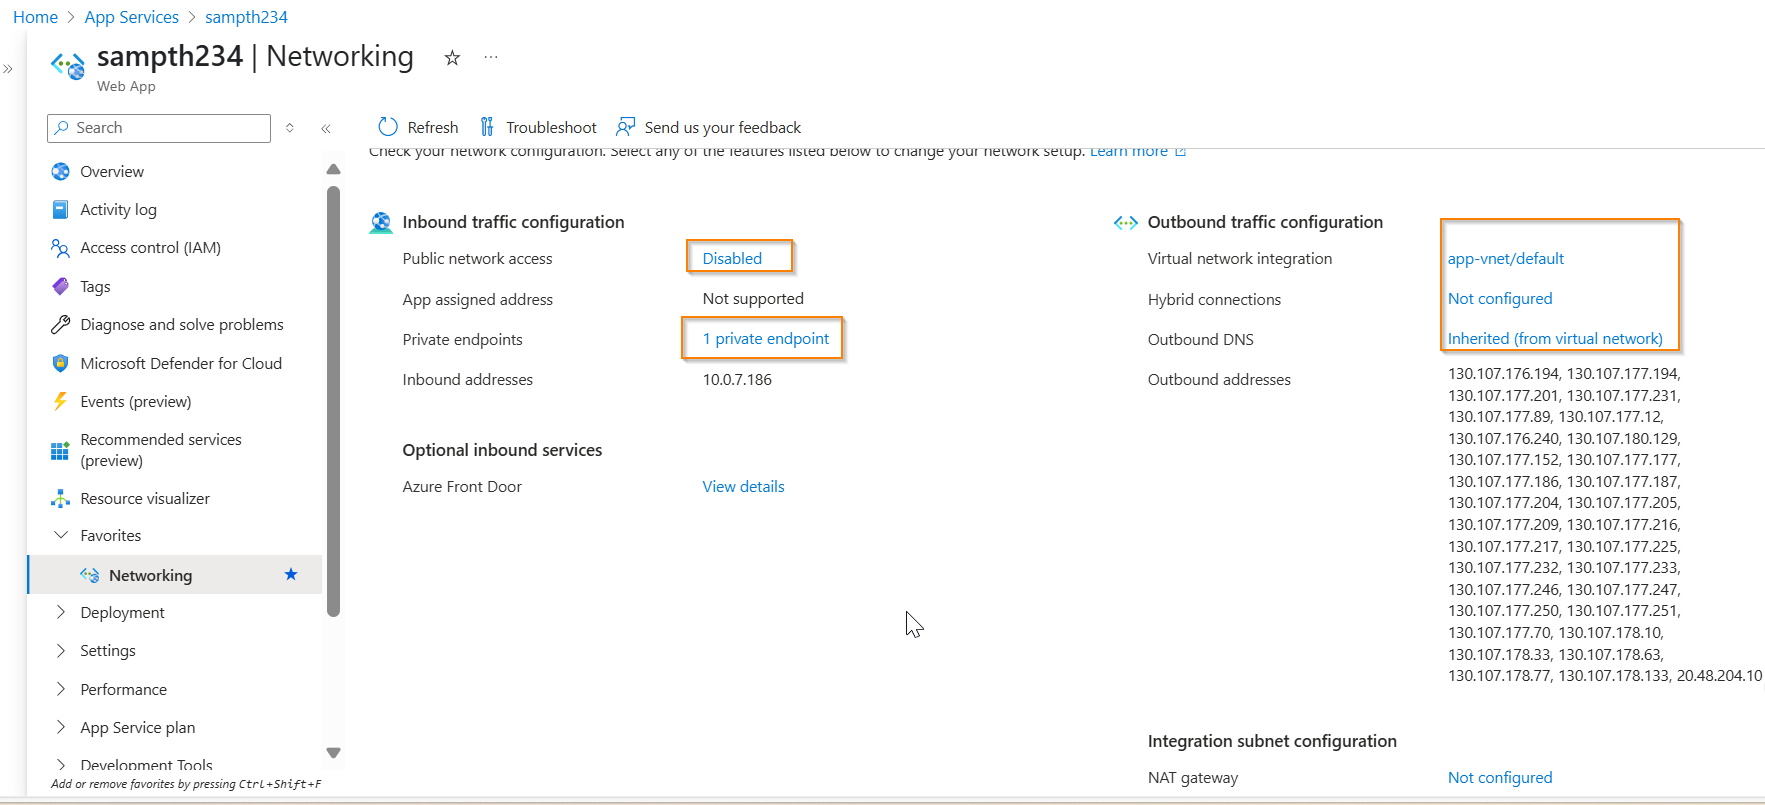
Task: Expand the Deployment section
Action: pyautogui.click(x=62, y=612)
